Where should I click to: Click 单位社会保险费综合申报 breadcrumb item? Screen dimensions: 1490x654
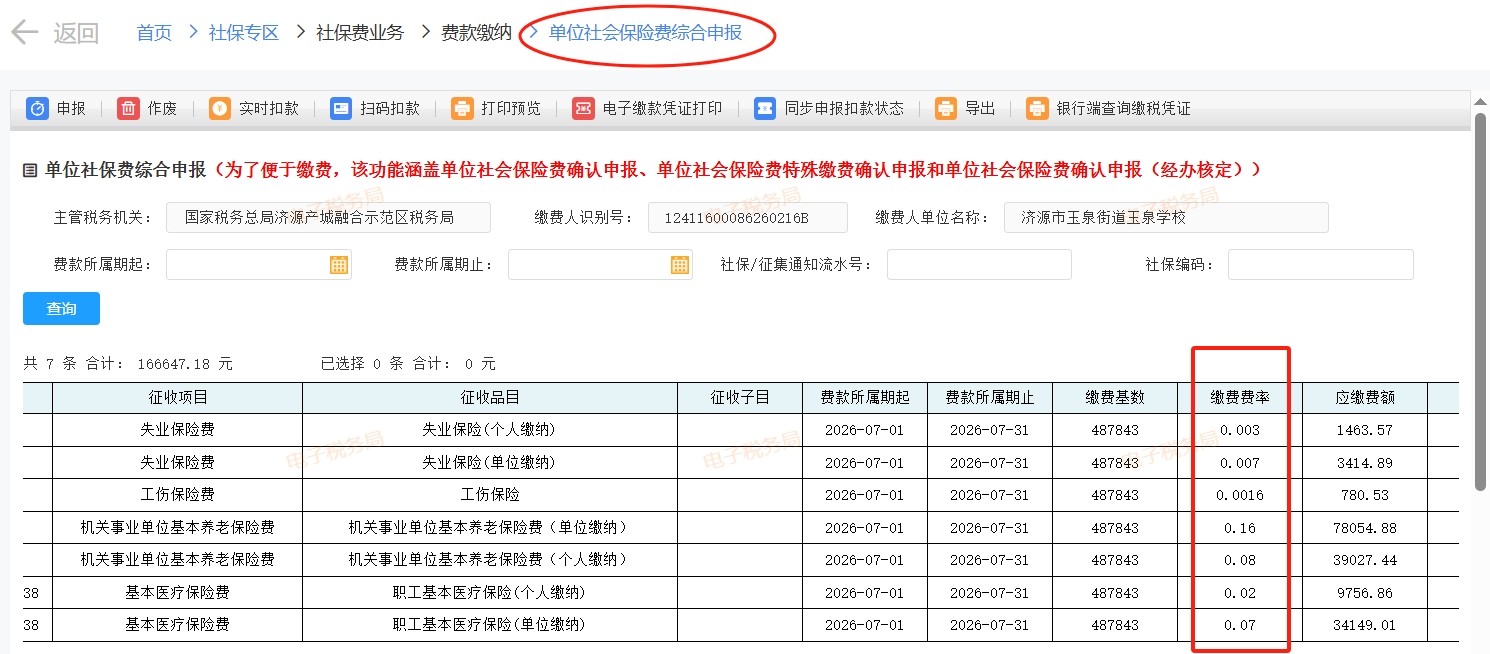(x=646, y=33)
